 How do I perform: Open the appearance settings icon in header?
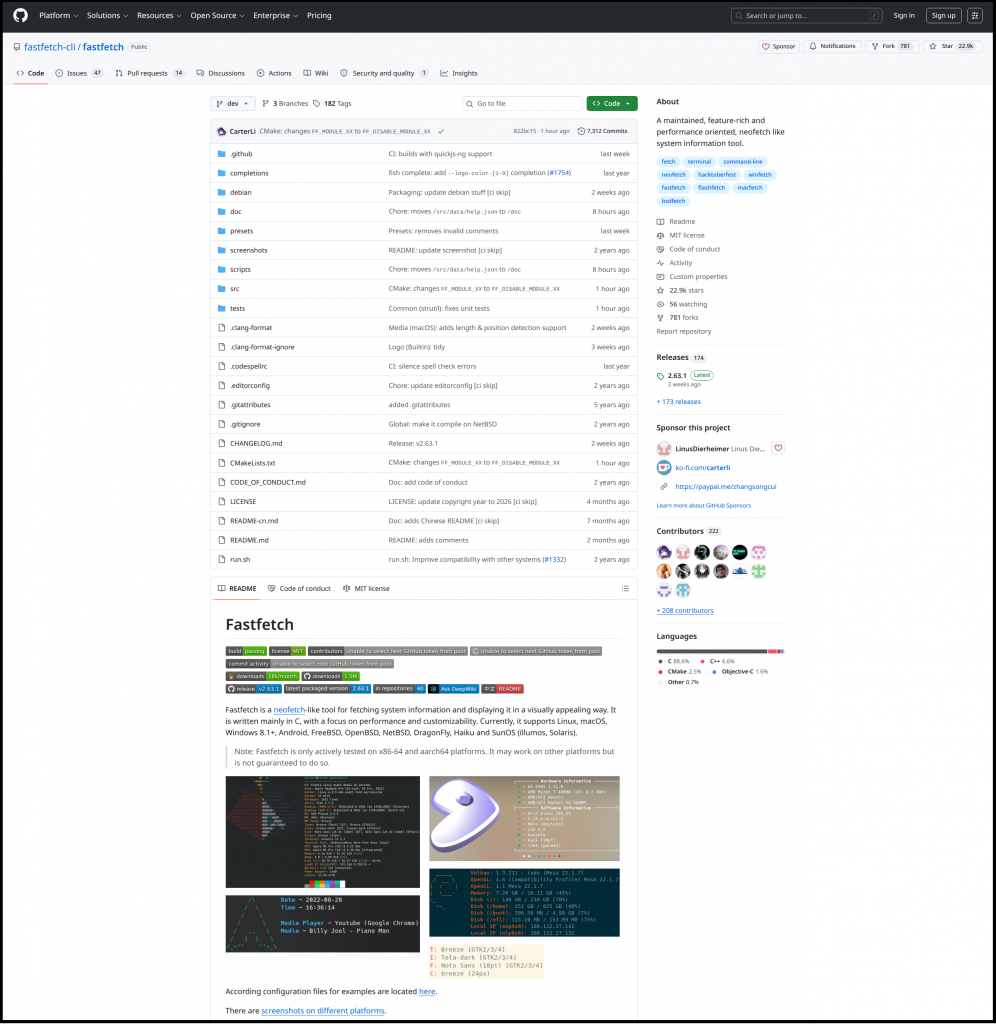coord(974,15)
